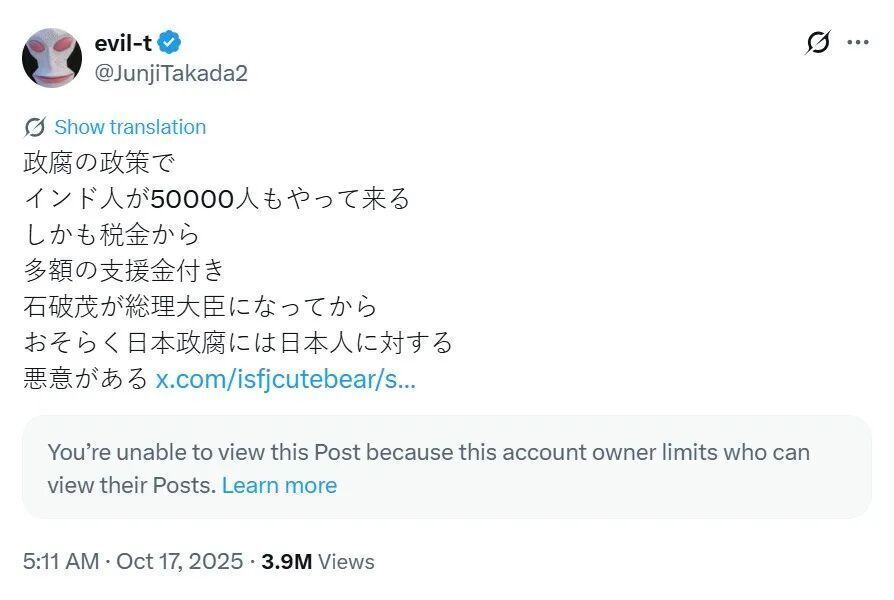The image size is (894, 600).
Task: Open the 5:11 AM timestamp
Action: 60,562
